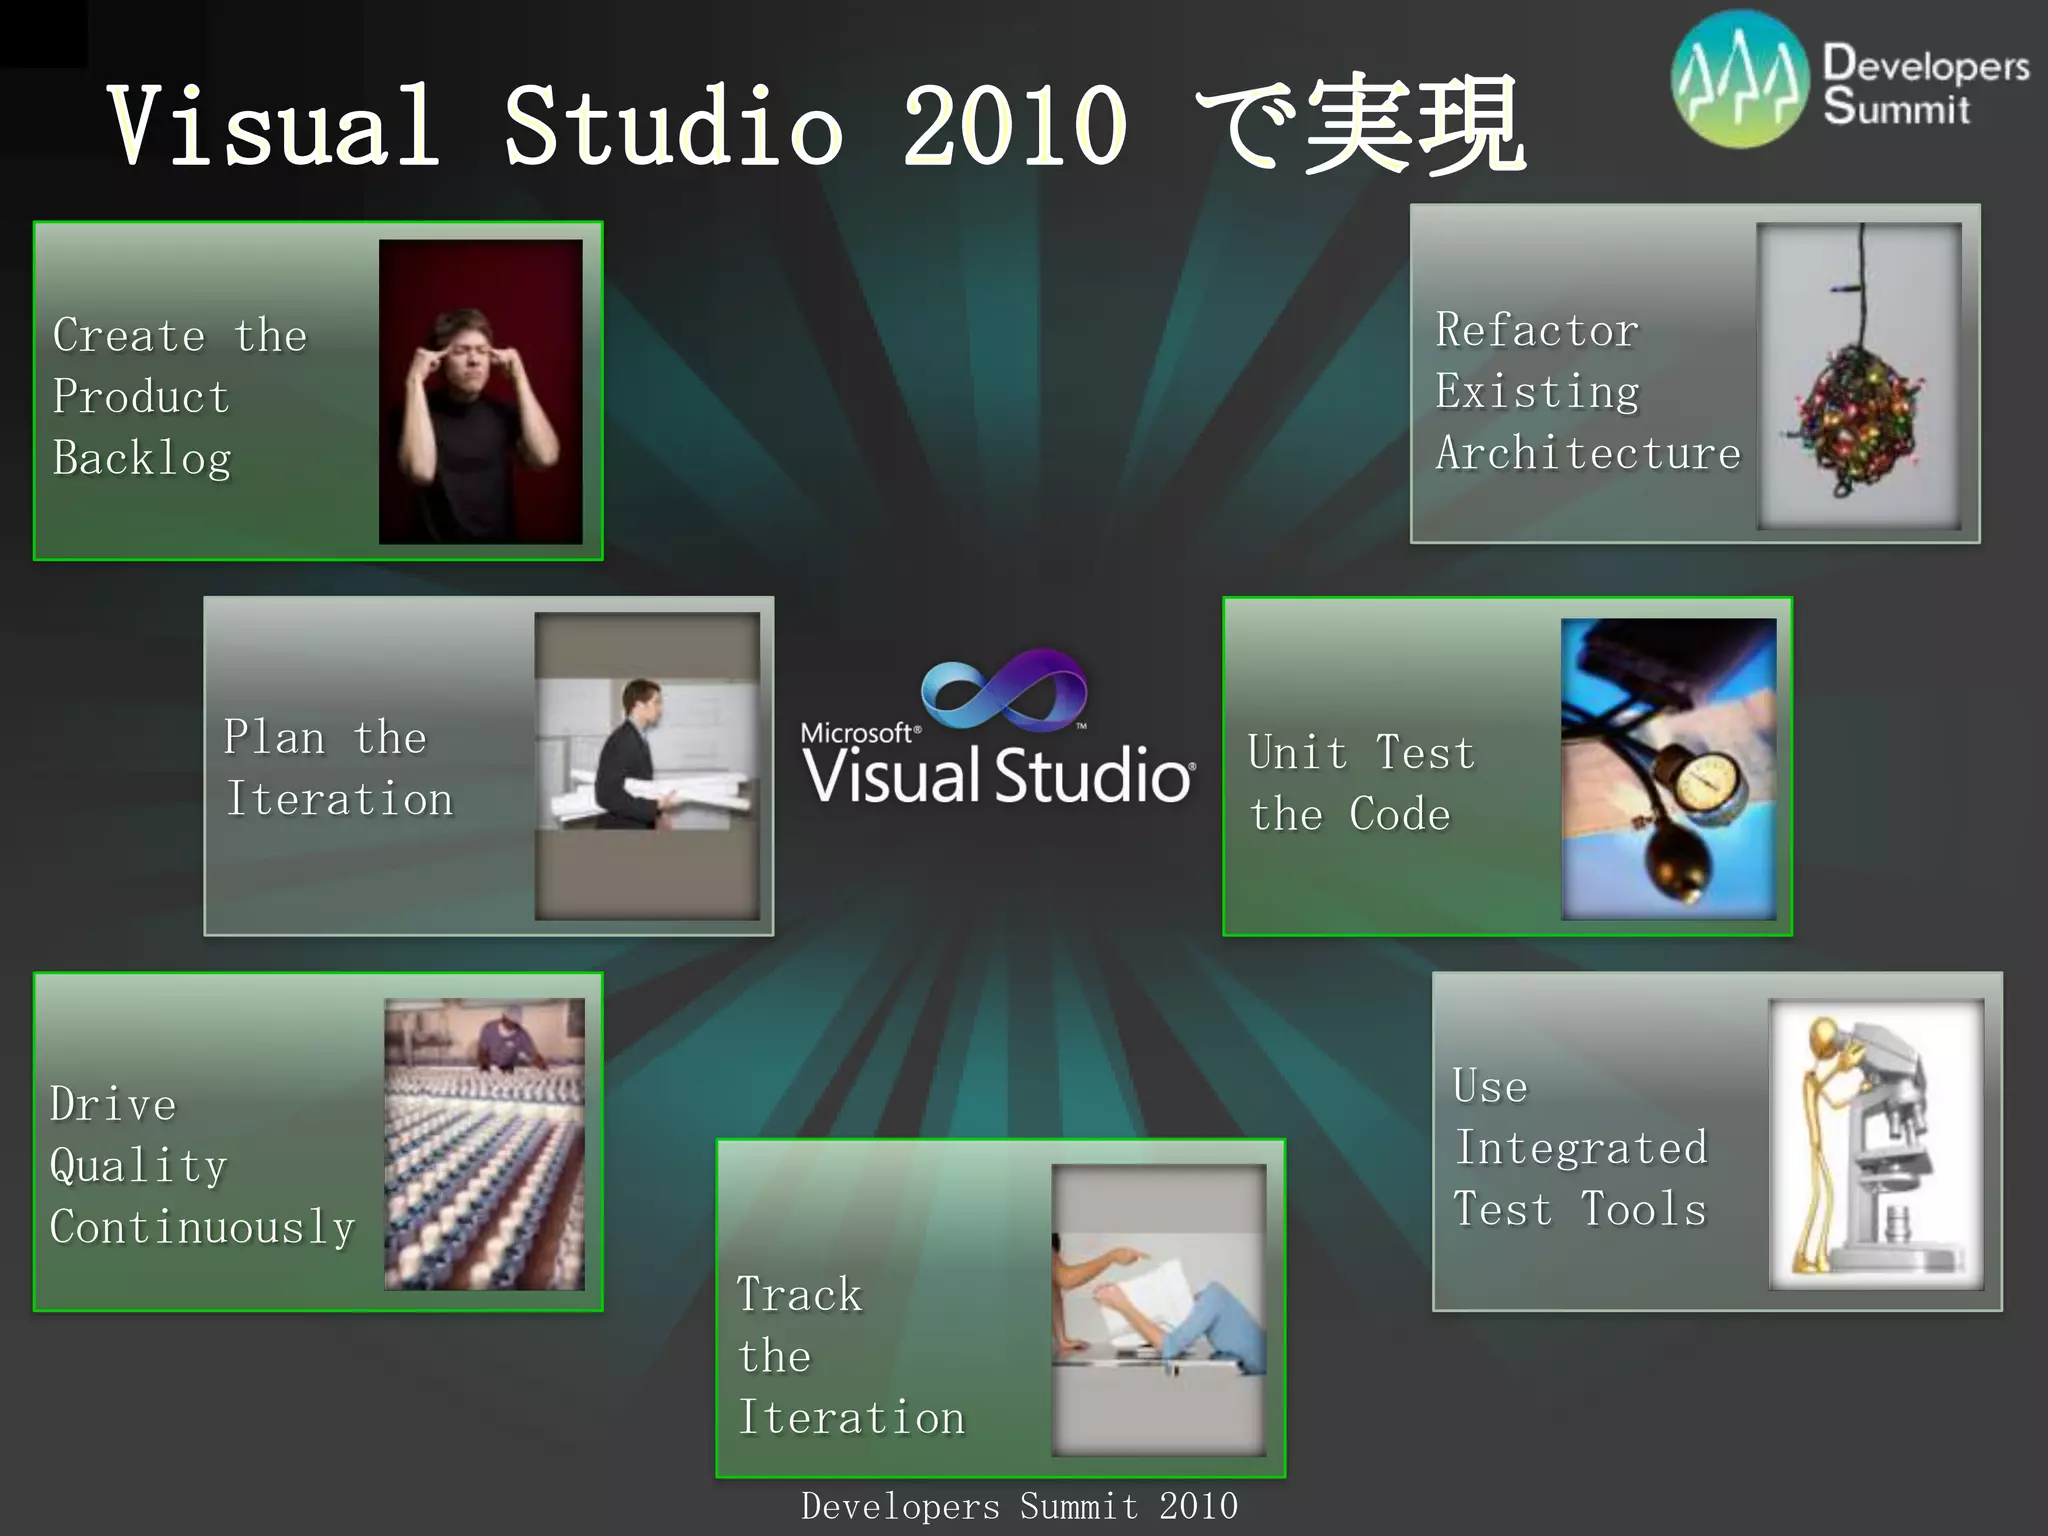Select the man thinking photo

(480, 391)
